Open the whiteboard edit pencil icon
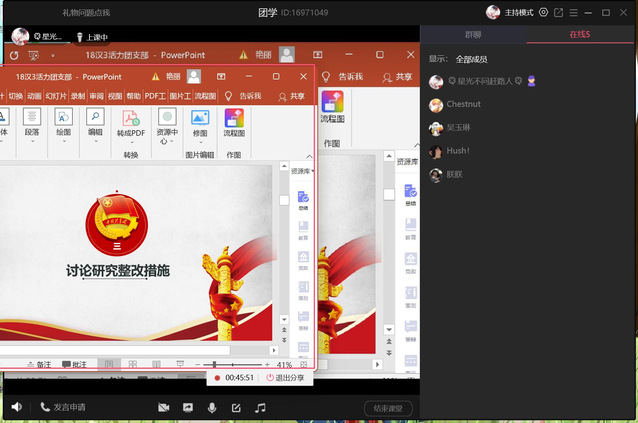Screen dimensions: 638x423 coord(236,408)
